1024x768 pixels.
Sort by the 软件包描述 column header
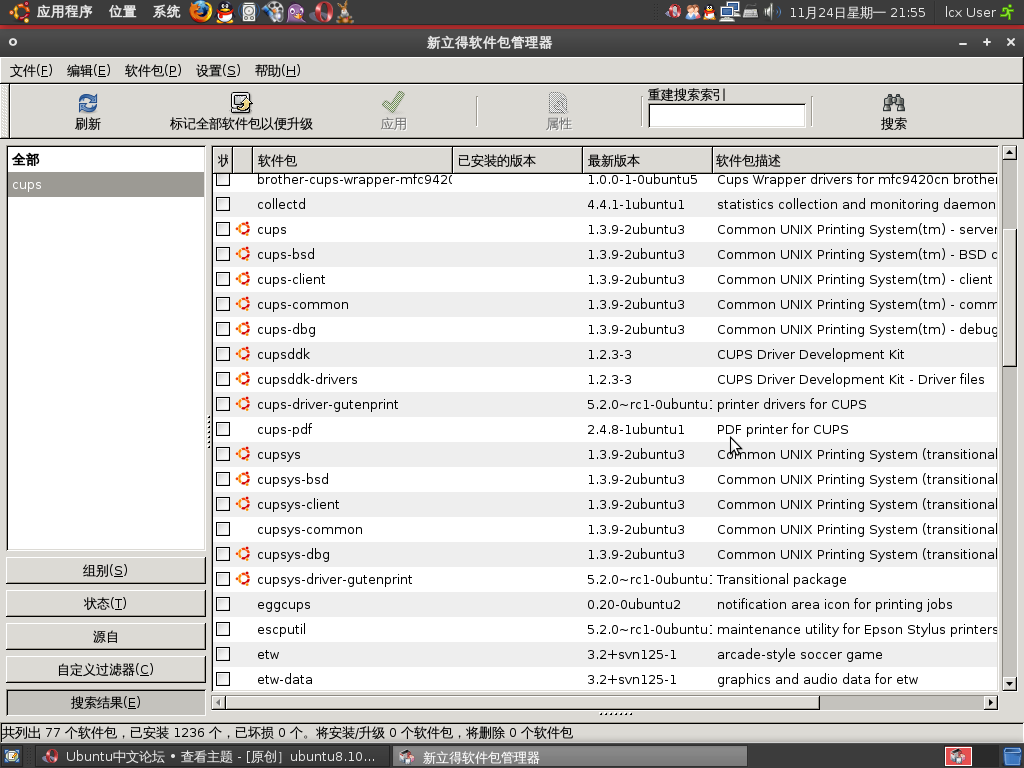855,161
